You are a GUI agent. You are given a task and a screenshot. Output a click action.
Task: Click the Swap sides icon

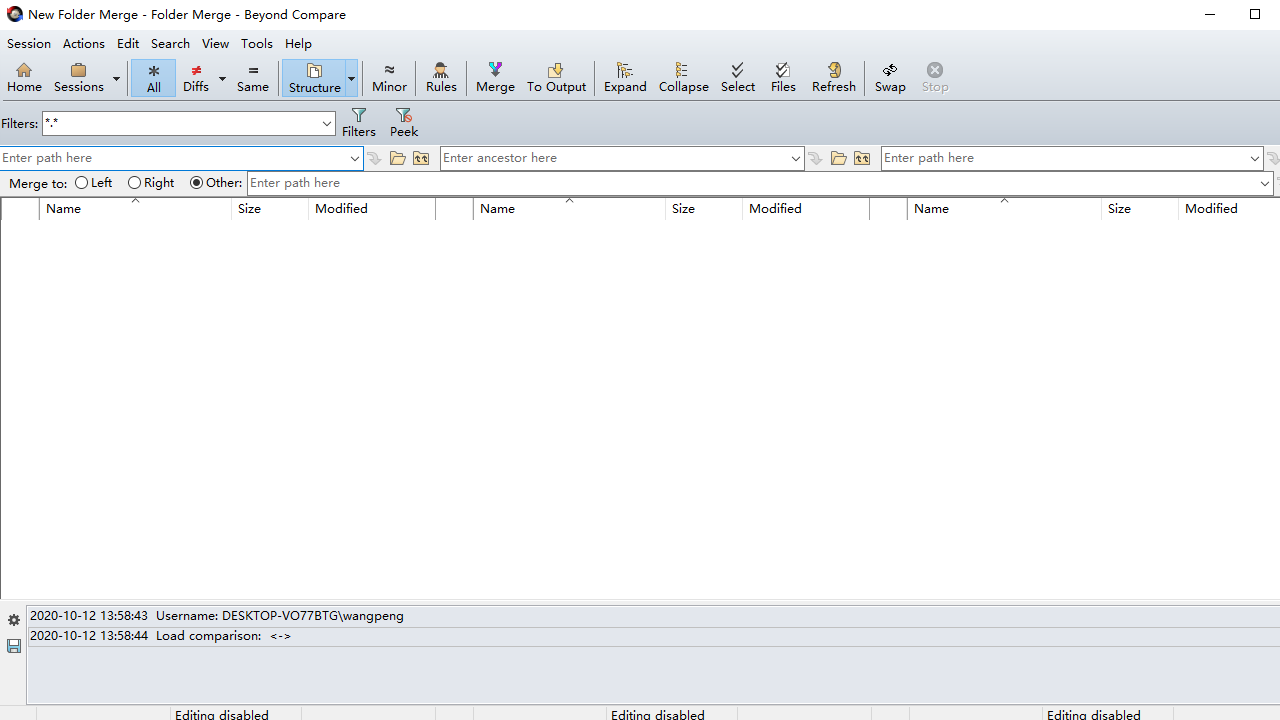tap(889, 77)
